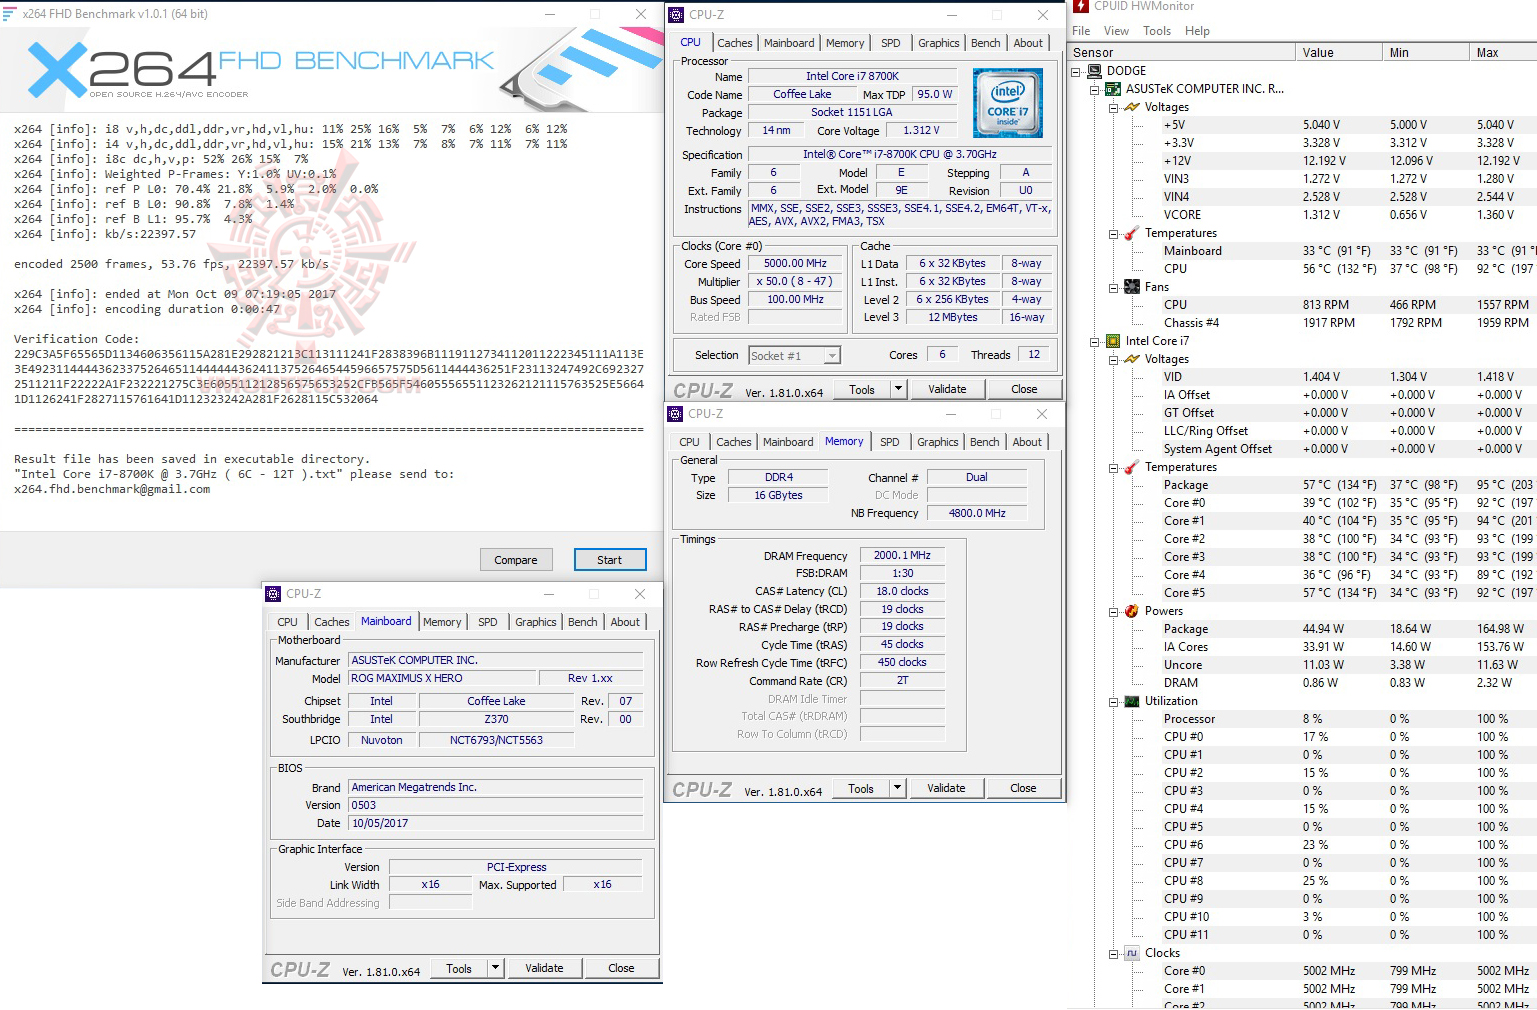Viewport: 1537px width, 1010px height.
Task: Collapse the Intel Core i7 node
Action: point(1095,341)
